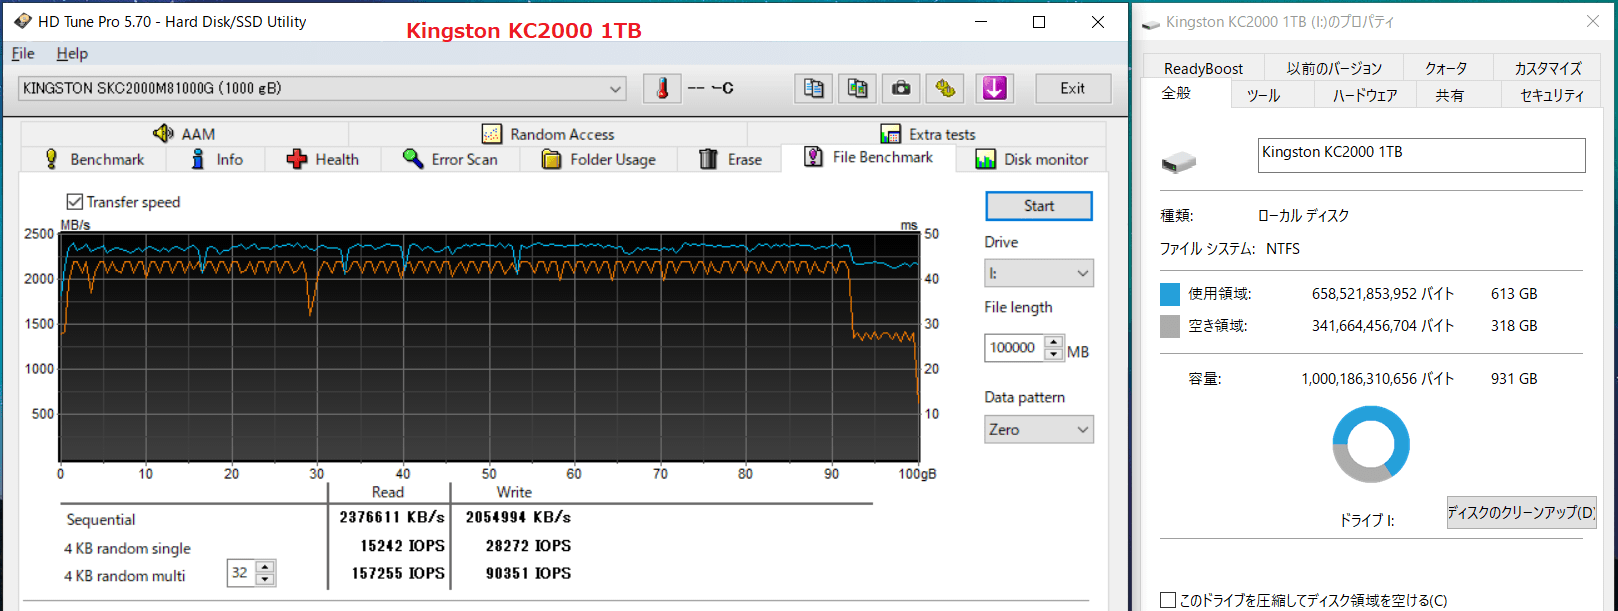This screenshot has height=611, width=1618.
Task: Open the セキュリティ tab in properties
Action: point(1552,95)
